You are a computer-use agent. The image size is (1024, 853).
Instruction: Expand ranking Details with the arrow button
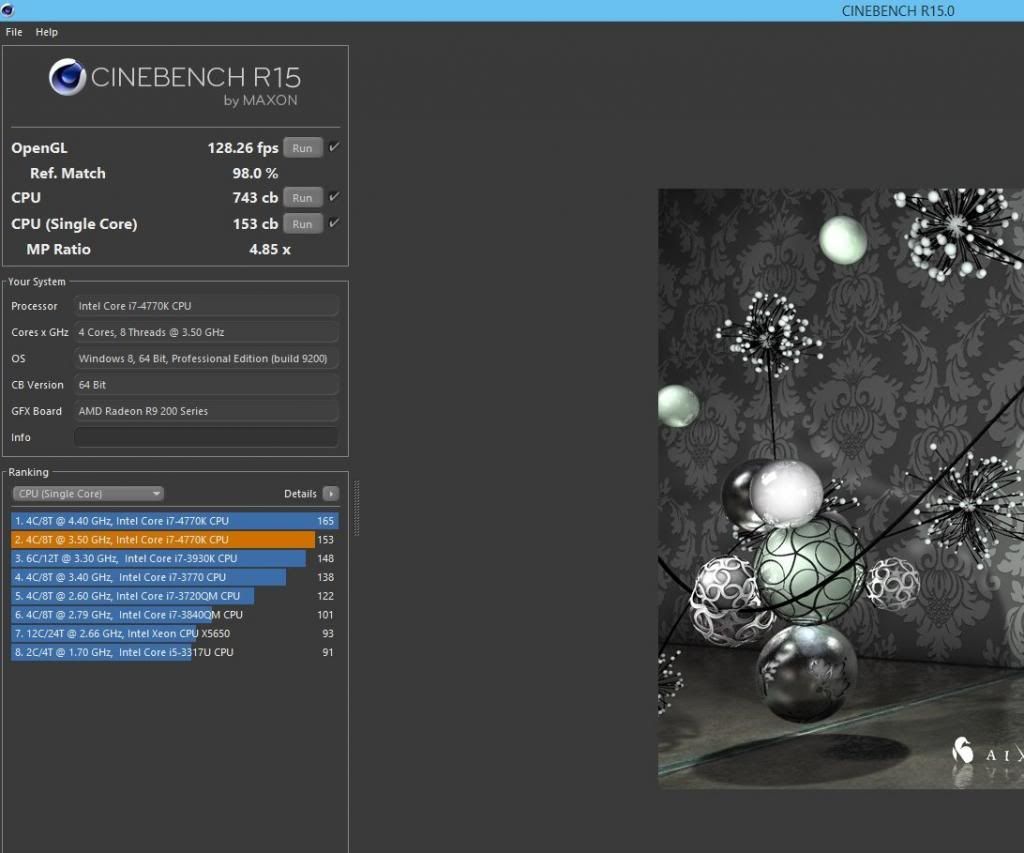(331, 493)
